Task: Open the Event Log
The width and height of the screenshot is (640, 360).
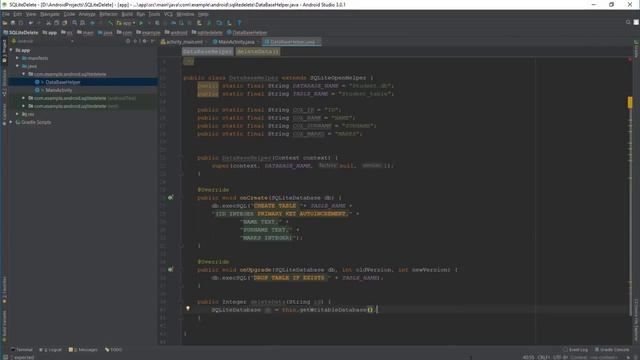Action: (x=576, y=350)
